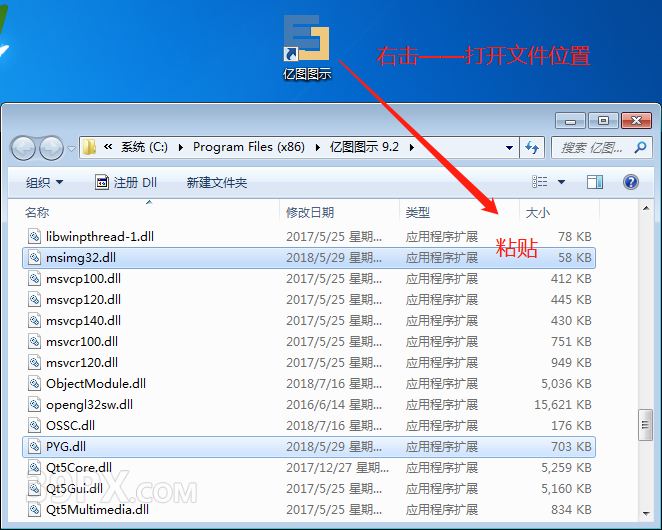Click the vertical scrollbar thumb

pyautogui.click(x=646, y=425)
